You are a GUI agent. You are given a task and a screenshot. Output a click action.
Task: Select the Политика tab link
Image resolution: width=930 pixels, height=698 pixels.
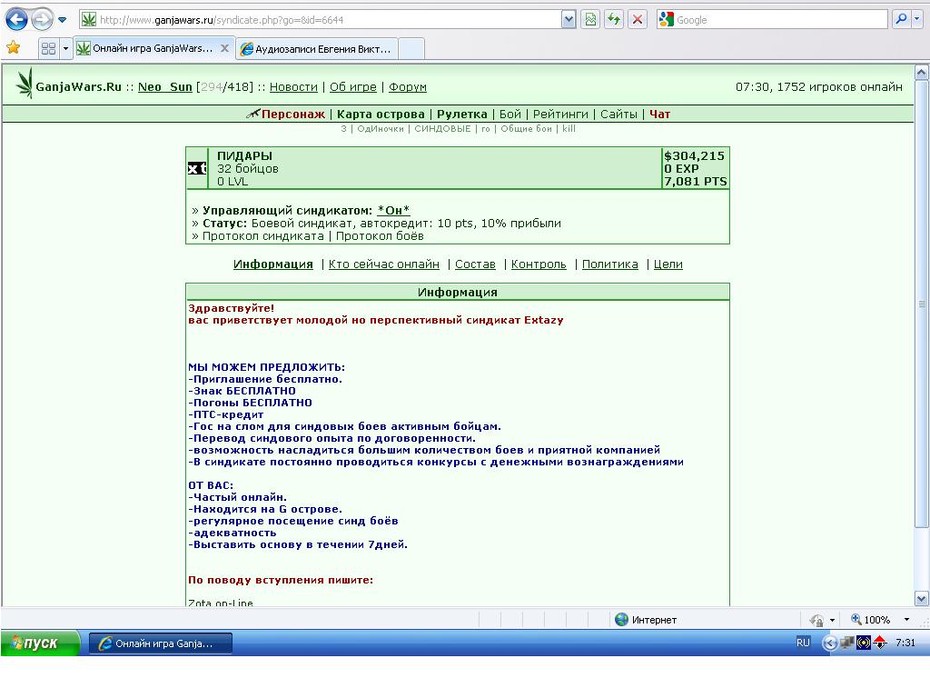coord(610,264)
